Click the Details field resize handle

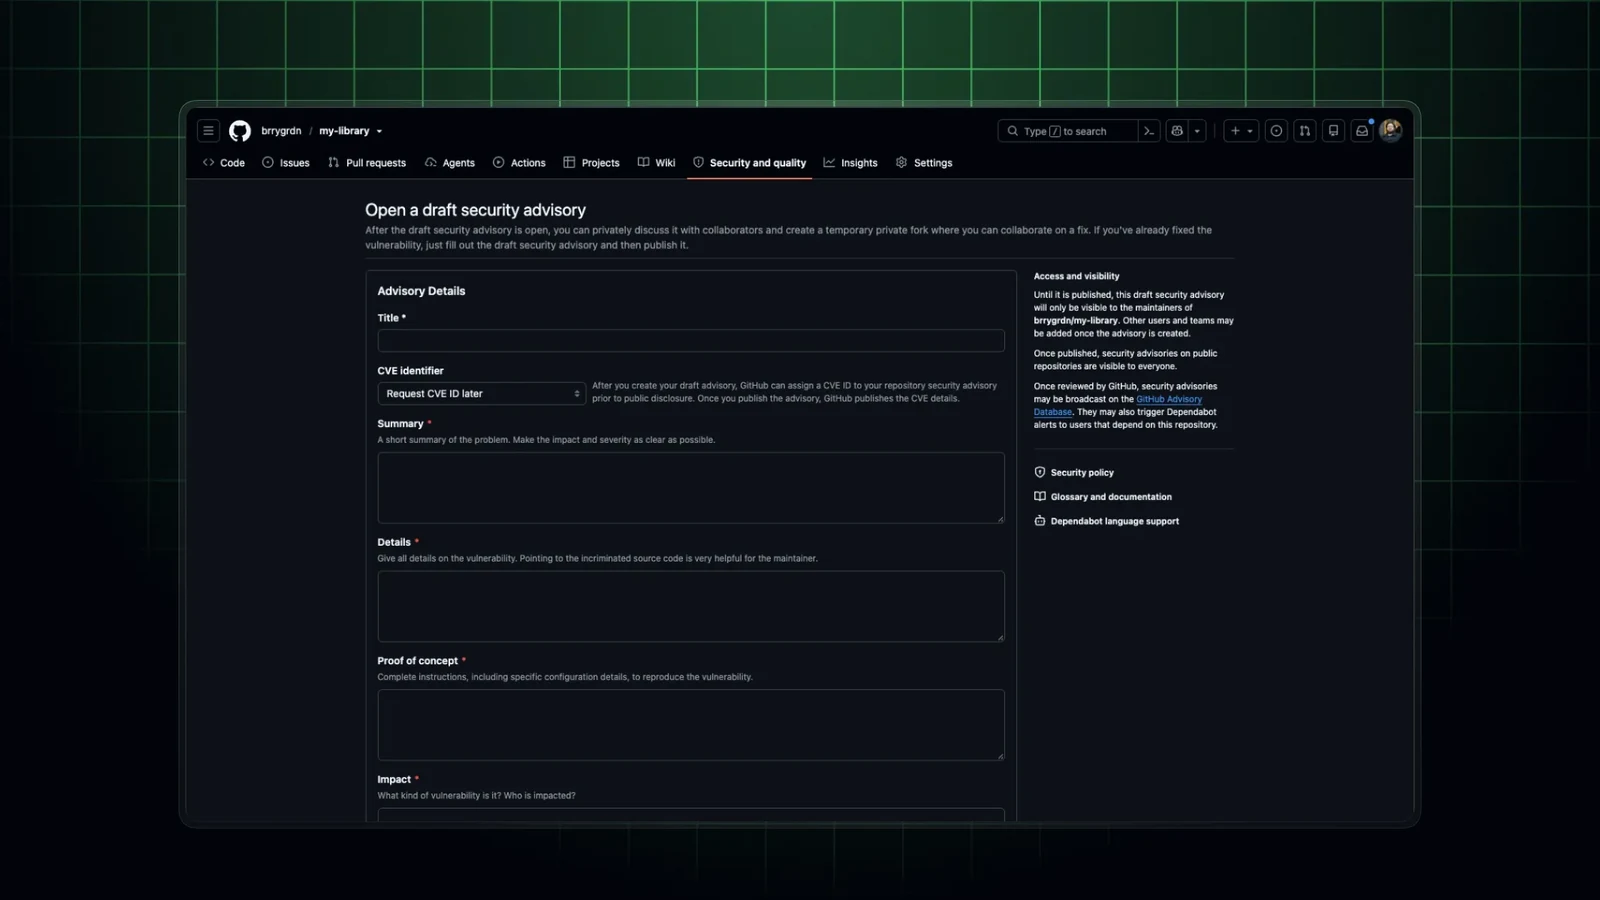point(1000,637)
